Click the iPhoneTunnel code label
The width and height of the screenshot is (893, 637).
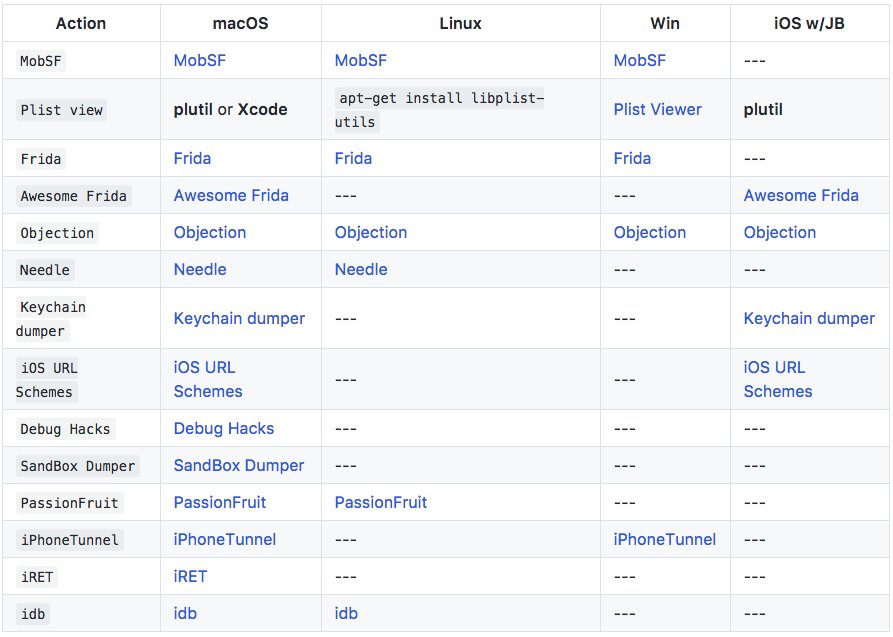tap(69, 540)
